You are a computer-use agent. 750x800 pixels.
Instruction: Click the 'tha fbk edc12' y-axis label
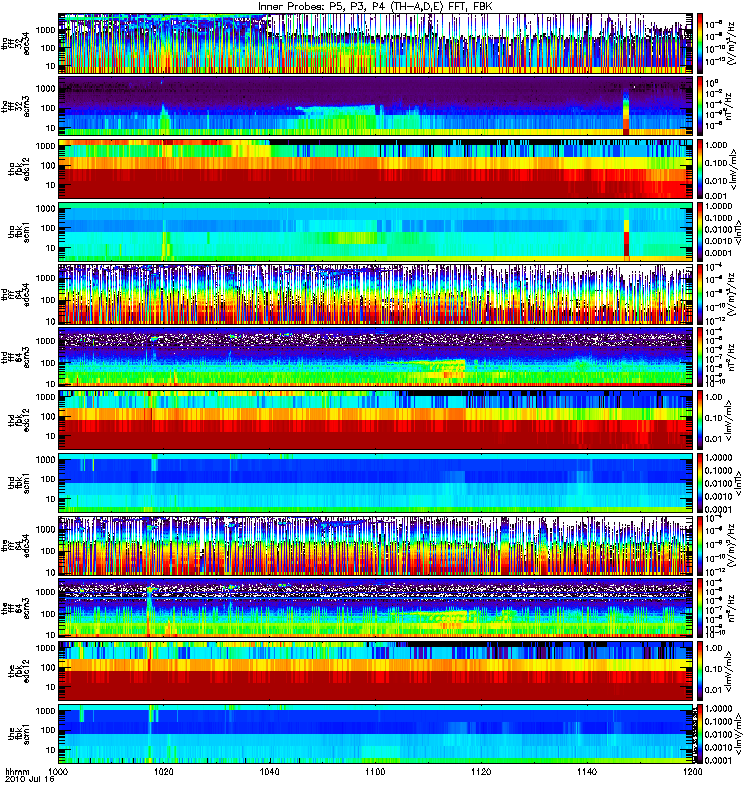19,169
